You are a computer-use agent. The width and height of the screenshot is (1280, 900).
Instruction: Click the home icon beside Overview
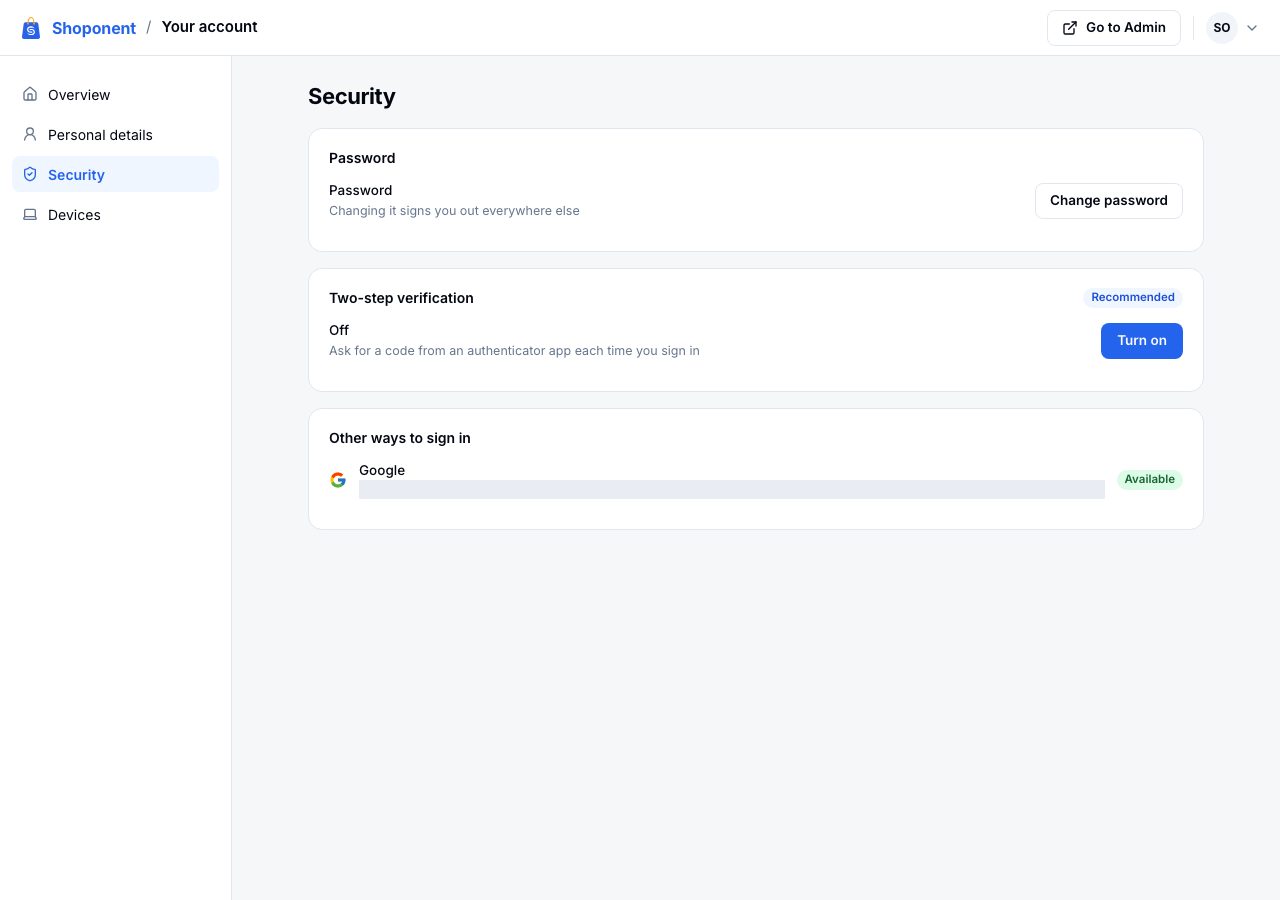tap(30, 94)
